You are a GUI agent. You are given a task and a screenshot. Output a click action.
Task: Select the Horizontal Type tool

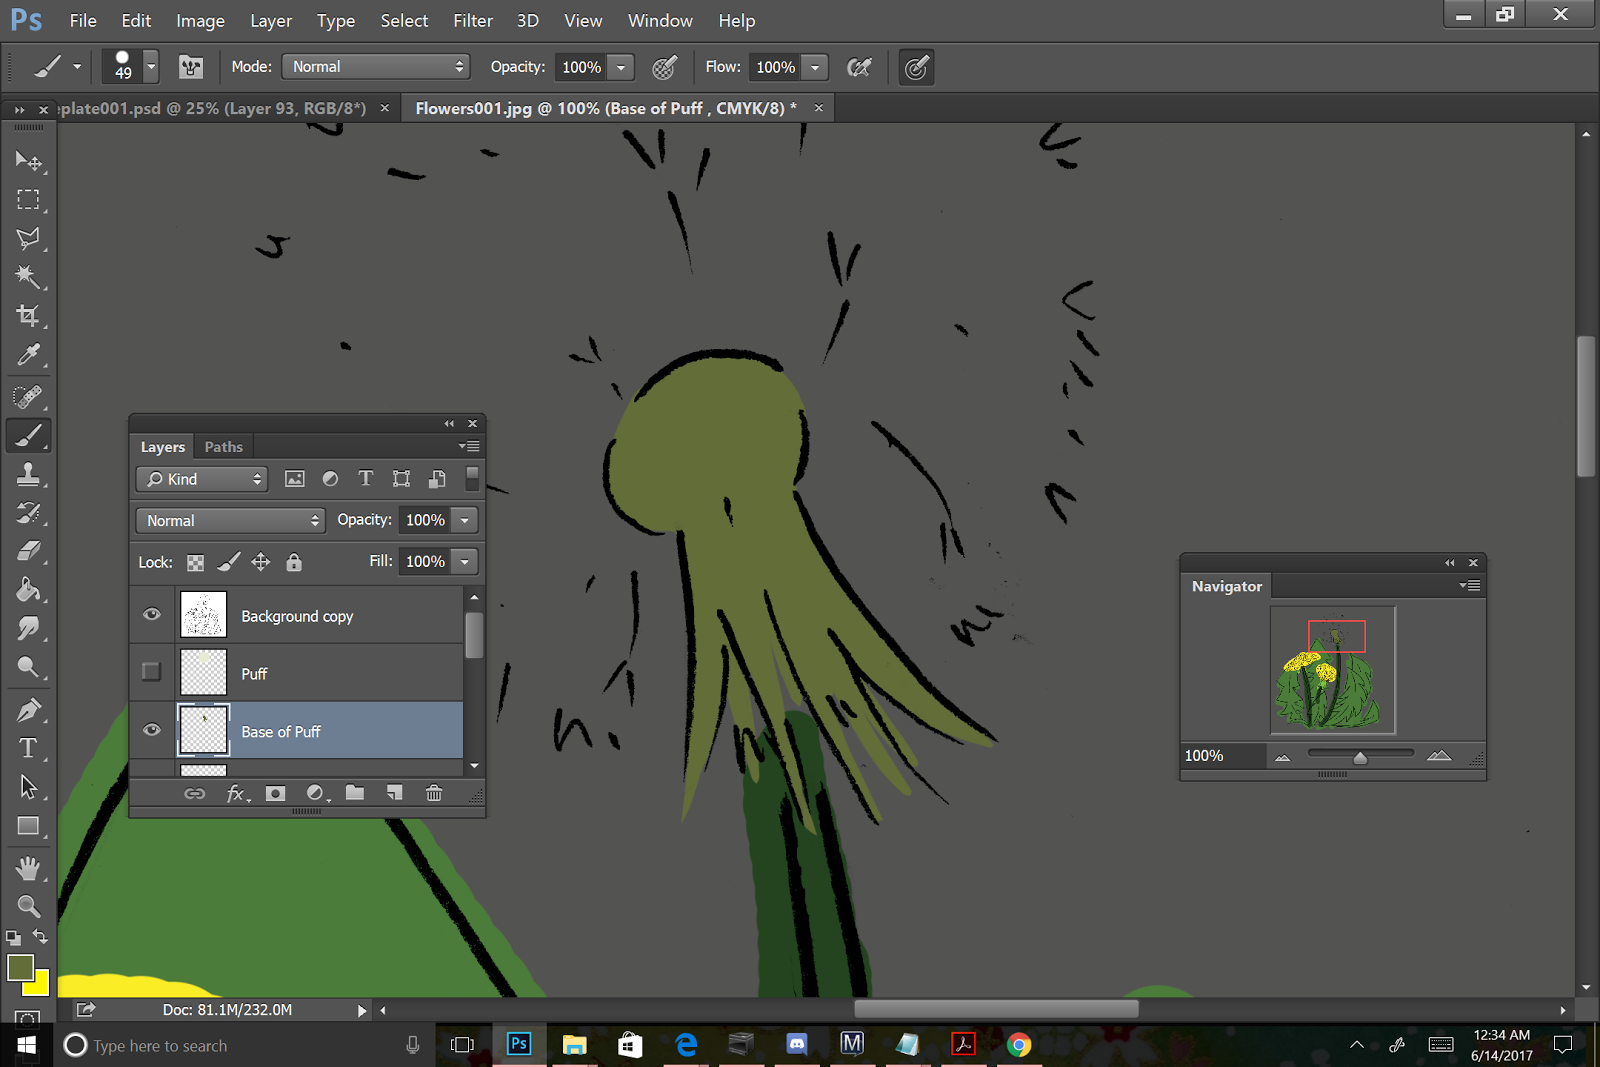[27, 748]
